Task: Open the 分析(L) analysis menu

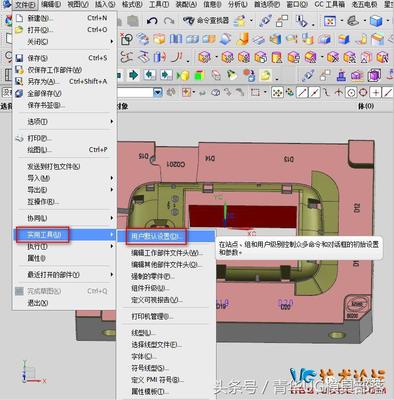Action: tap(238, 4)
